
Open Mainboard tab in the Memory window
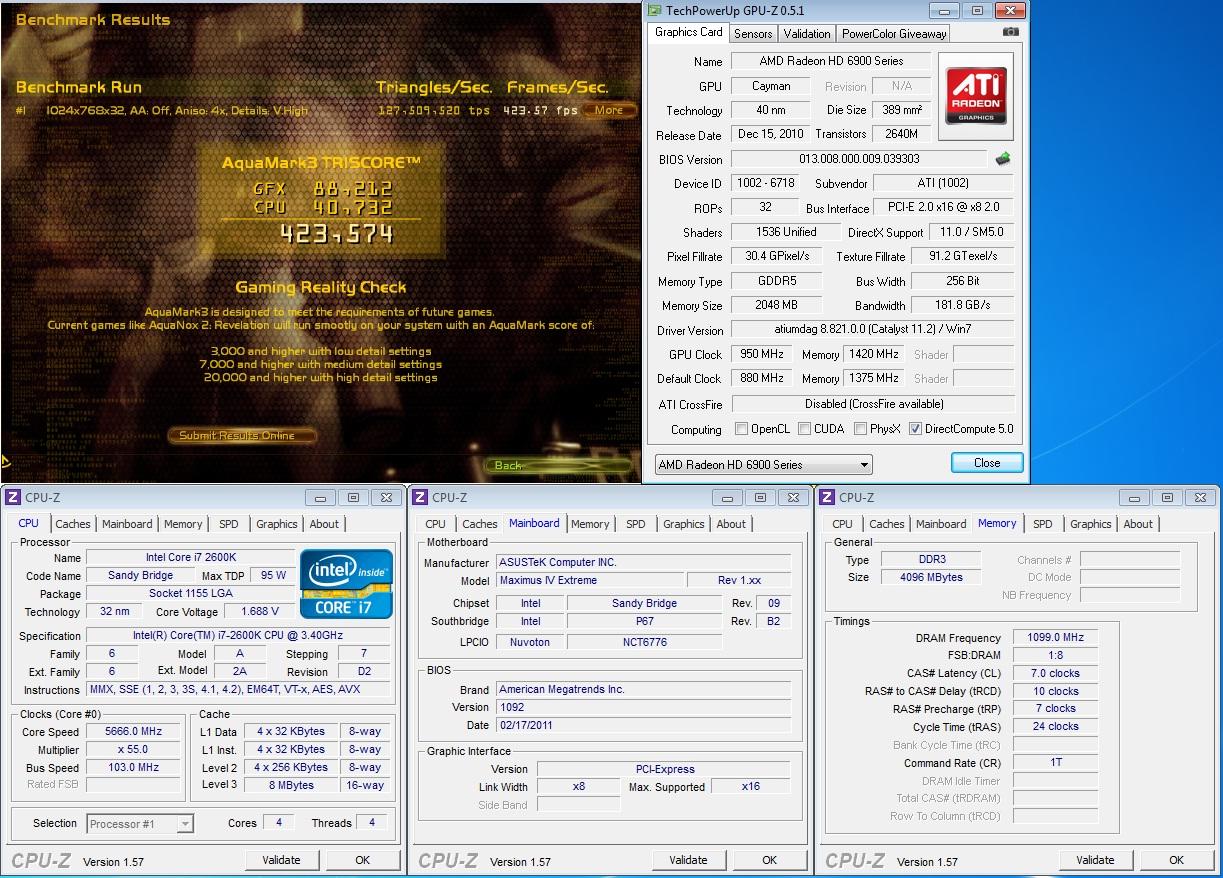click(941, 524)
